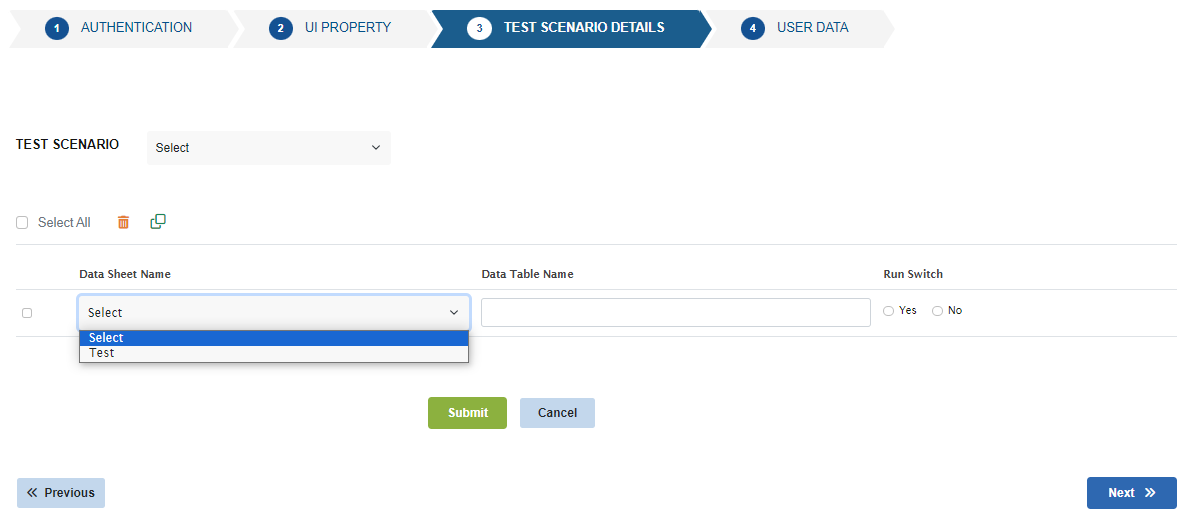Open the Test Scenario dropdown

[x=268, y=148]
